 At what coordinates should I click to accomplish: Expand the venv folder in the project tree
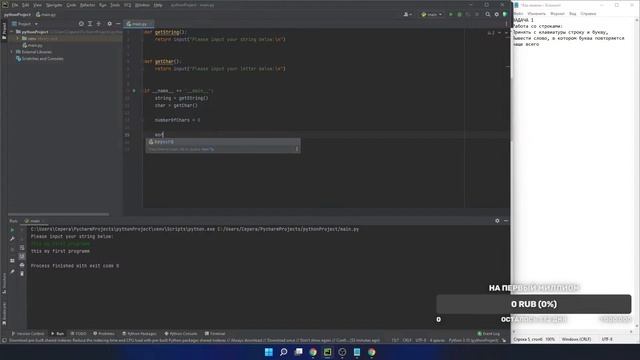pyautogui.click(x=18, y=38)
